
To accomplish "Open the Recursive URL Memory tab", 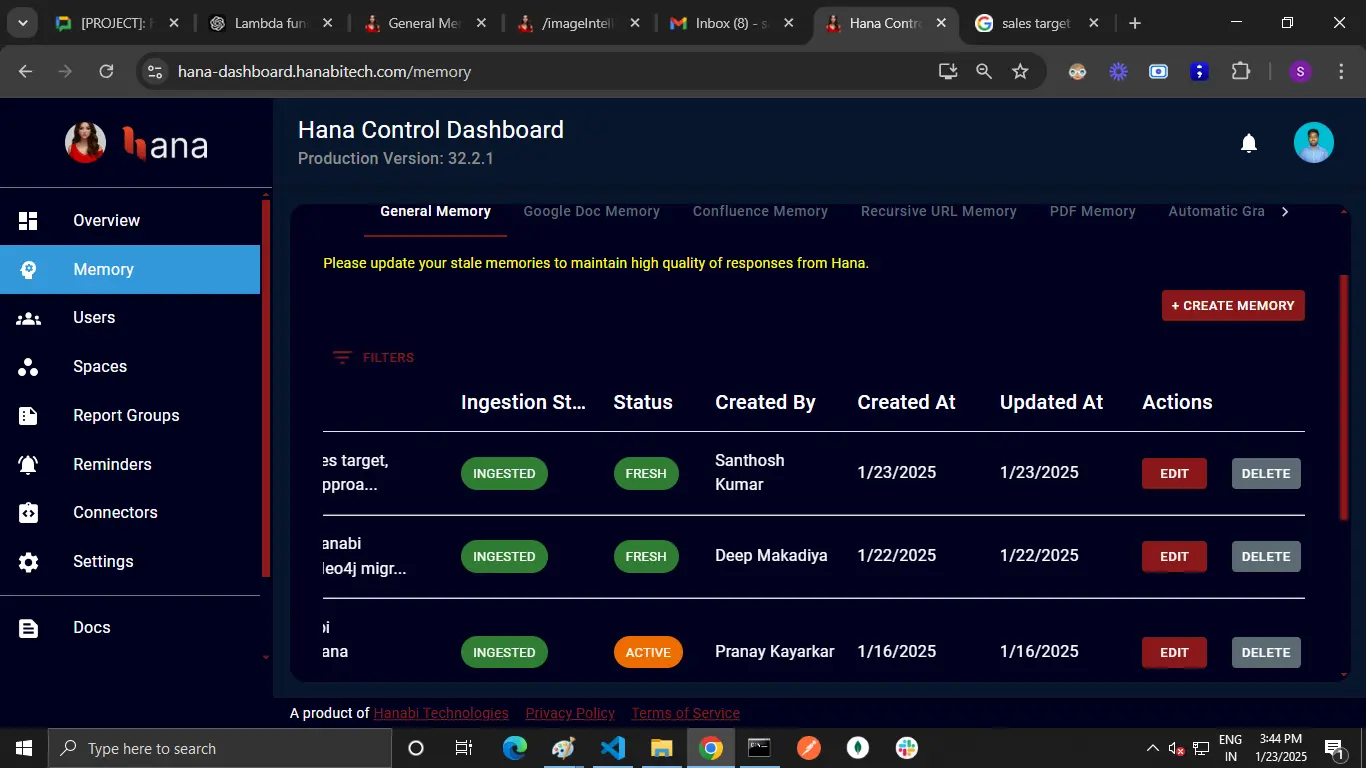I will point(938,211).
